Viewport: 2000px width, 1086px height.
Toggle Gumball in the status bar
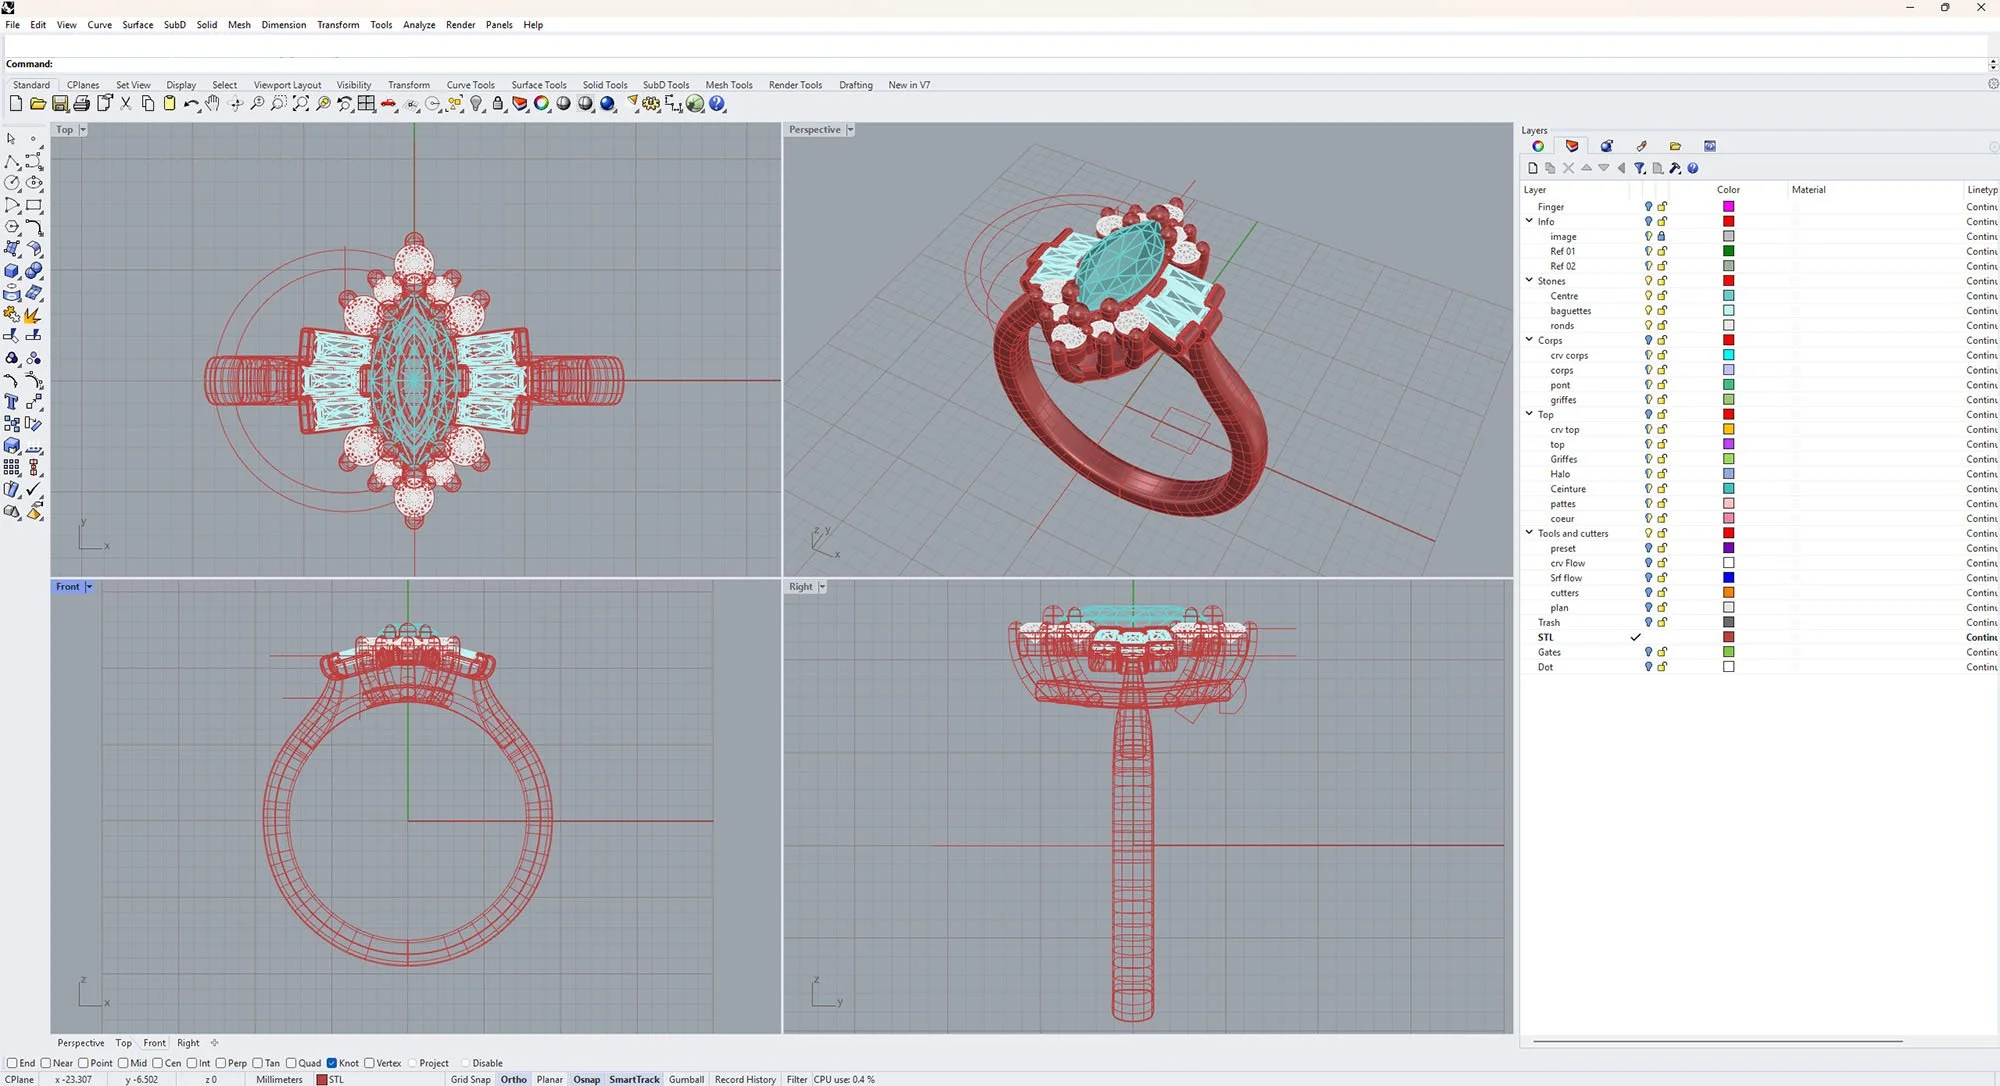pyautogui.click(x=686, y=1079)
